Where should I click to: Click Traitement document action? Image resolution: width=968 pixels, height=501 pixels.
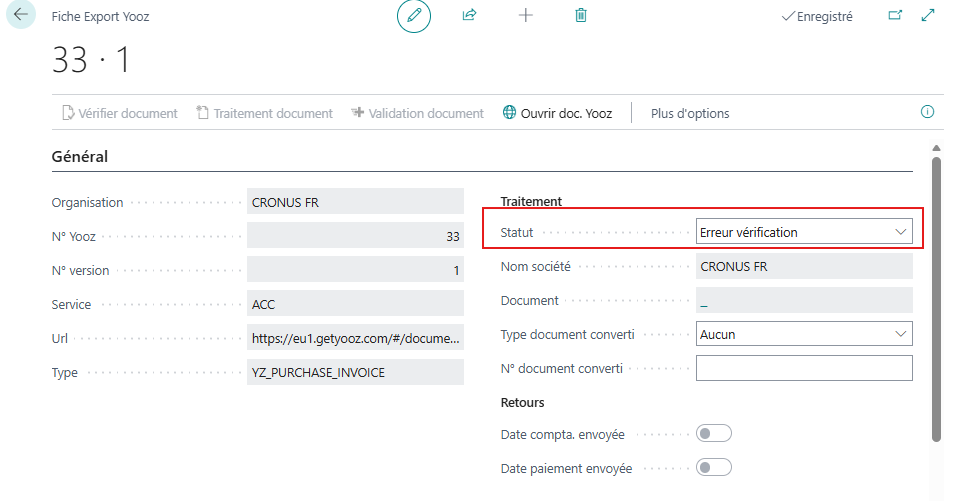[264, 113]
